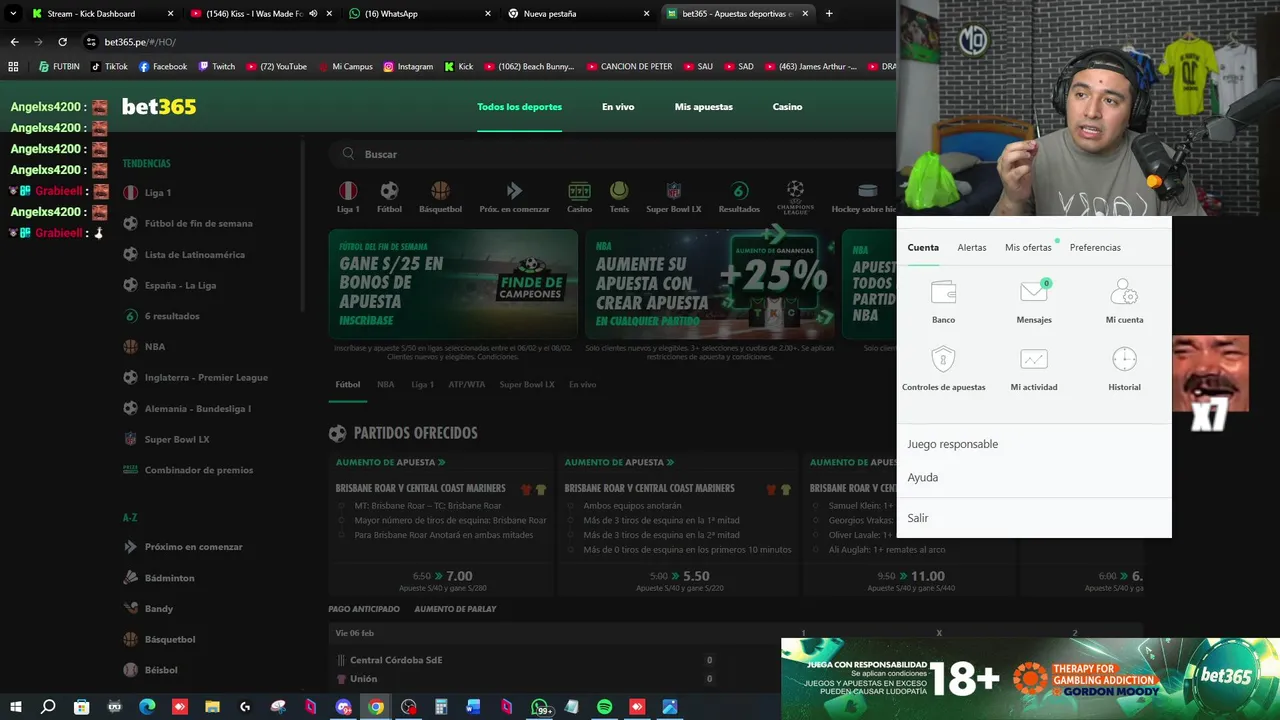This screenshot has height=720, width=1280.
Task: Select the Fútbol filter tab
Action: 348,384
